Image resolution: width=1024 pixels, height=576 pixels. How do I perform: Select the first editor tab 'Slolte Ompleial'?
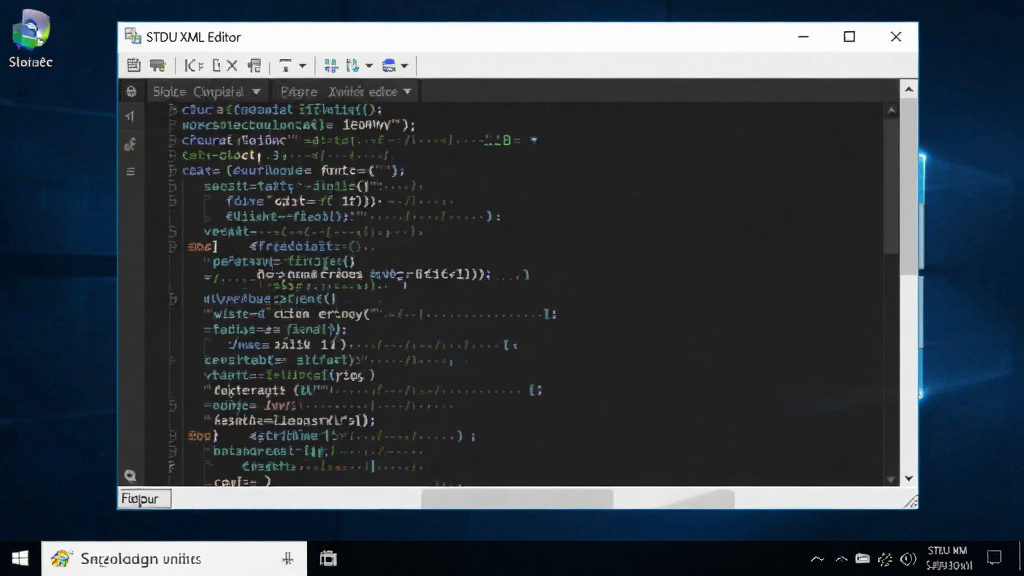[207, 91]
